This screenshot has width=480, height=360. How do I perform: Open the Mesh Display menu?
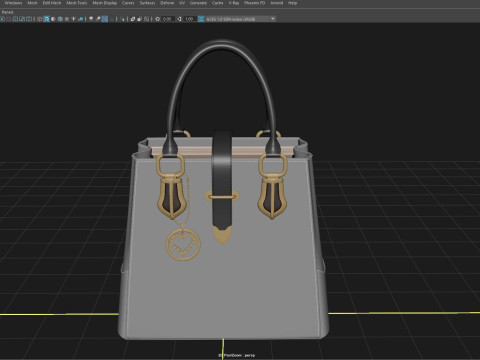click(105, 3)
